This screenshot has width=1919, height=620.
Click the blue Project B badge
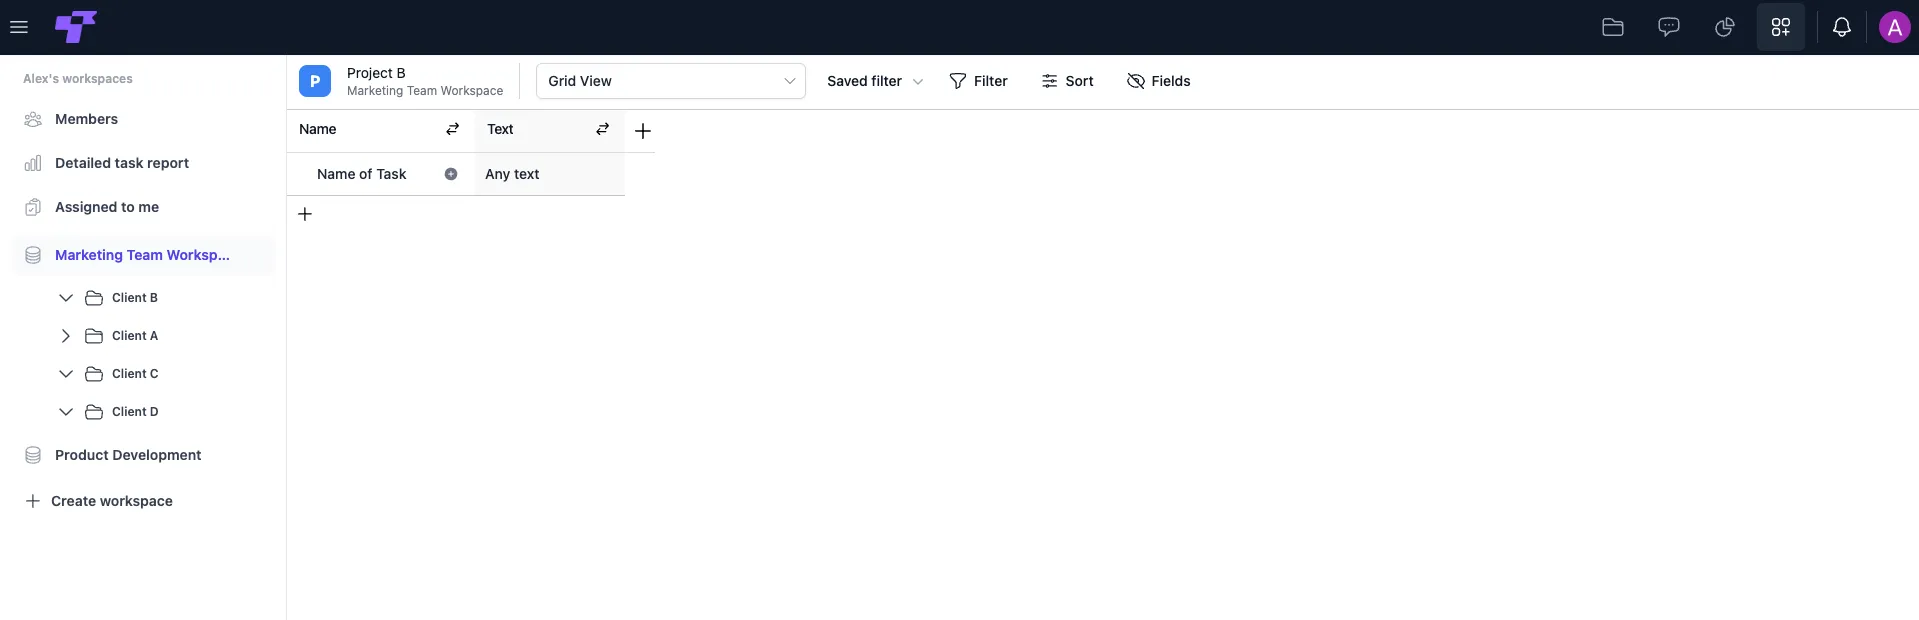(x=315, y=81)
